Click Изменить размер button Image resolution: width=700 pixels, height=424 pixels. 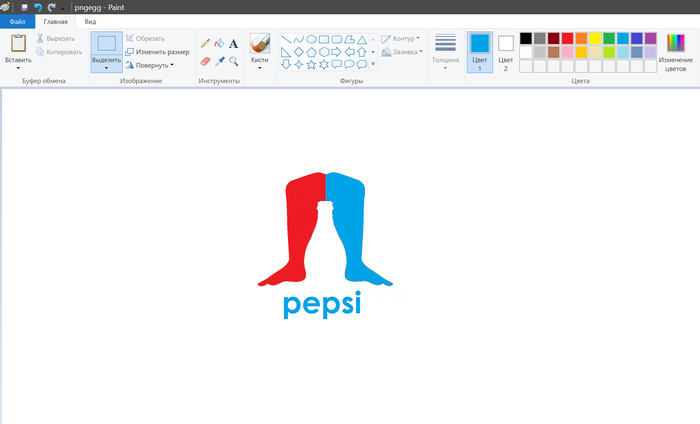(x=157, y=52)
